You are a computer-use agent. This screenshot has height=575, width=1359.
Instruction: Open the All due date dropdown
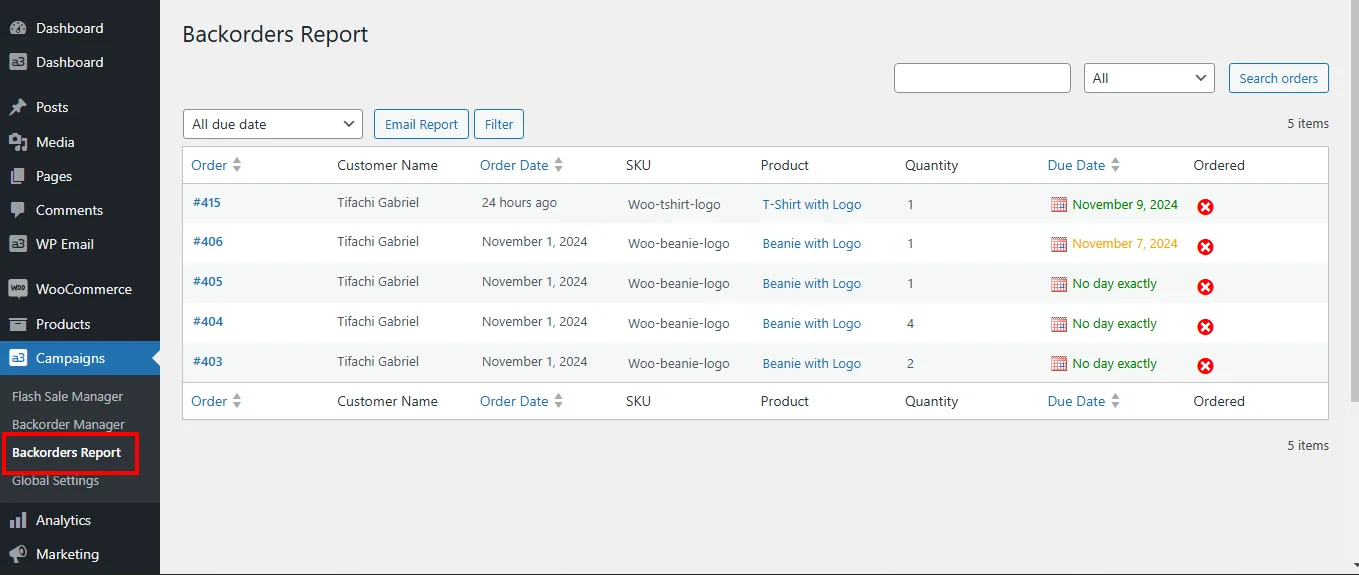(x=273, y=124)
